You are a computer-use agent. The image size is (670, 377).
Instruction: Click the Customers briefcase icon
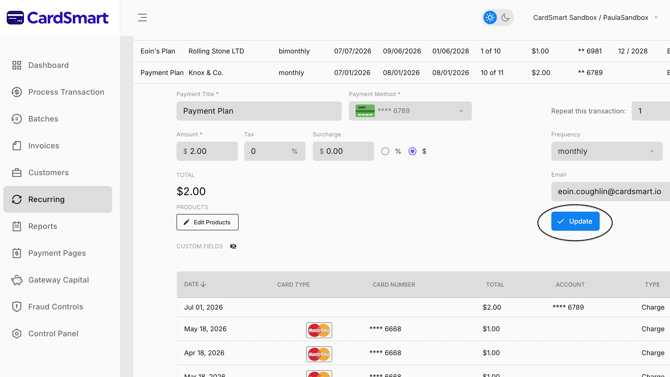click(17, 173)
